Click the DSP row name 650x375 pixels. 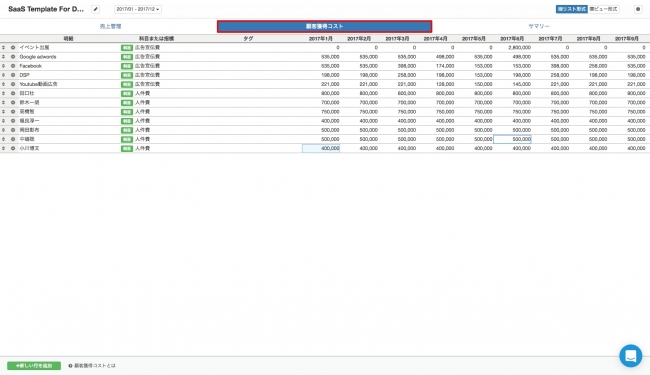tap(24, 75)
